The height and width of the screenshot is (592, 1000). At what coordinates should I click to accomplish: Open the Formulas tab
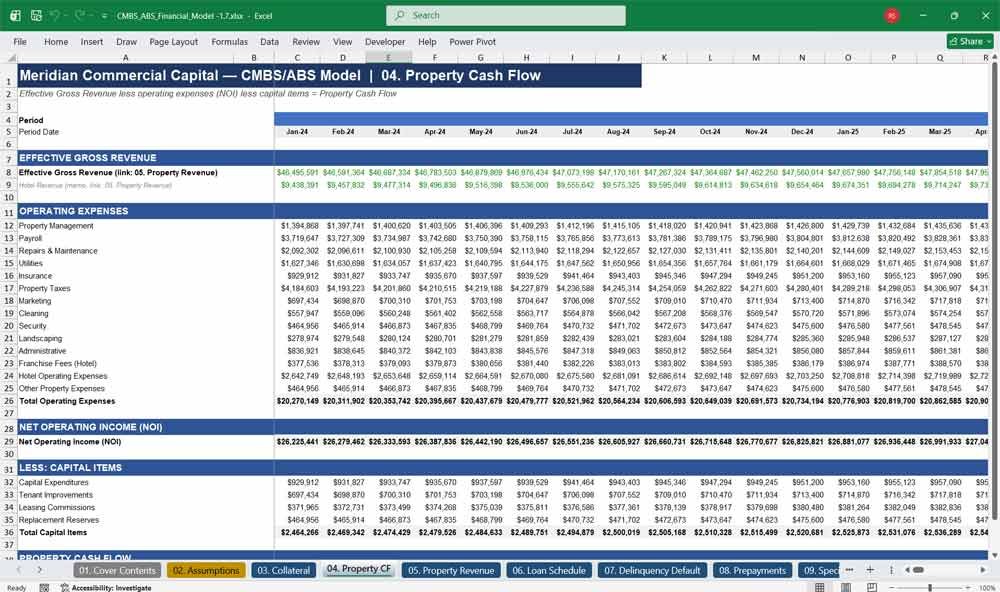coord(230,41)
